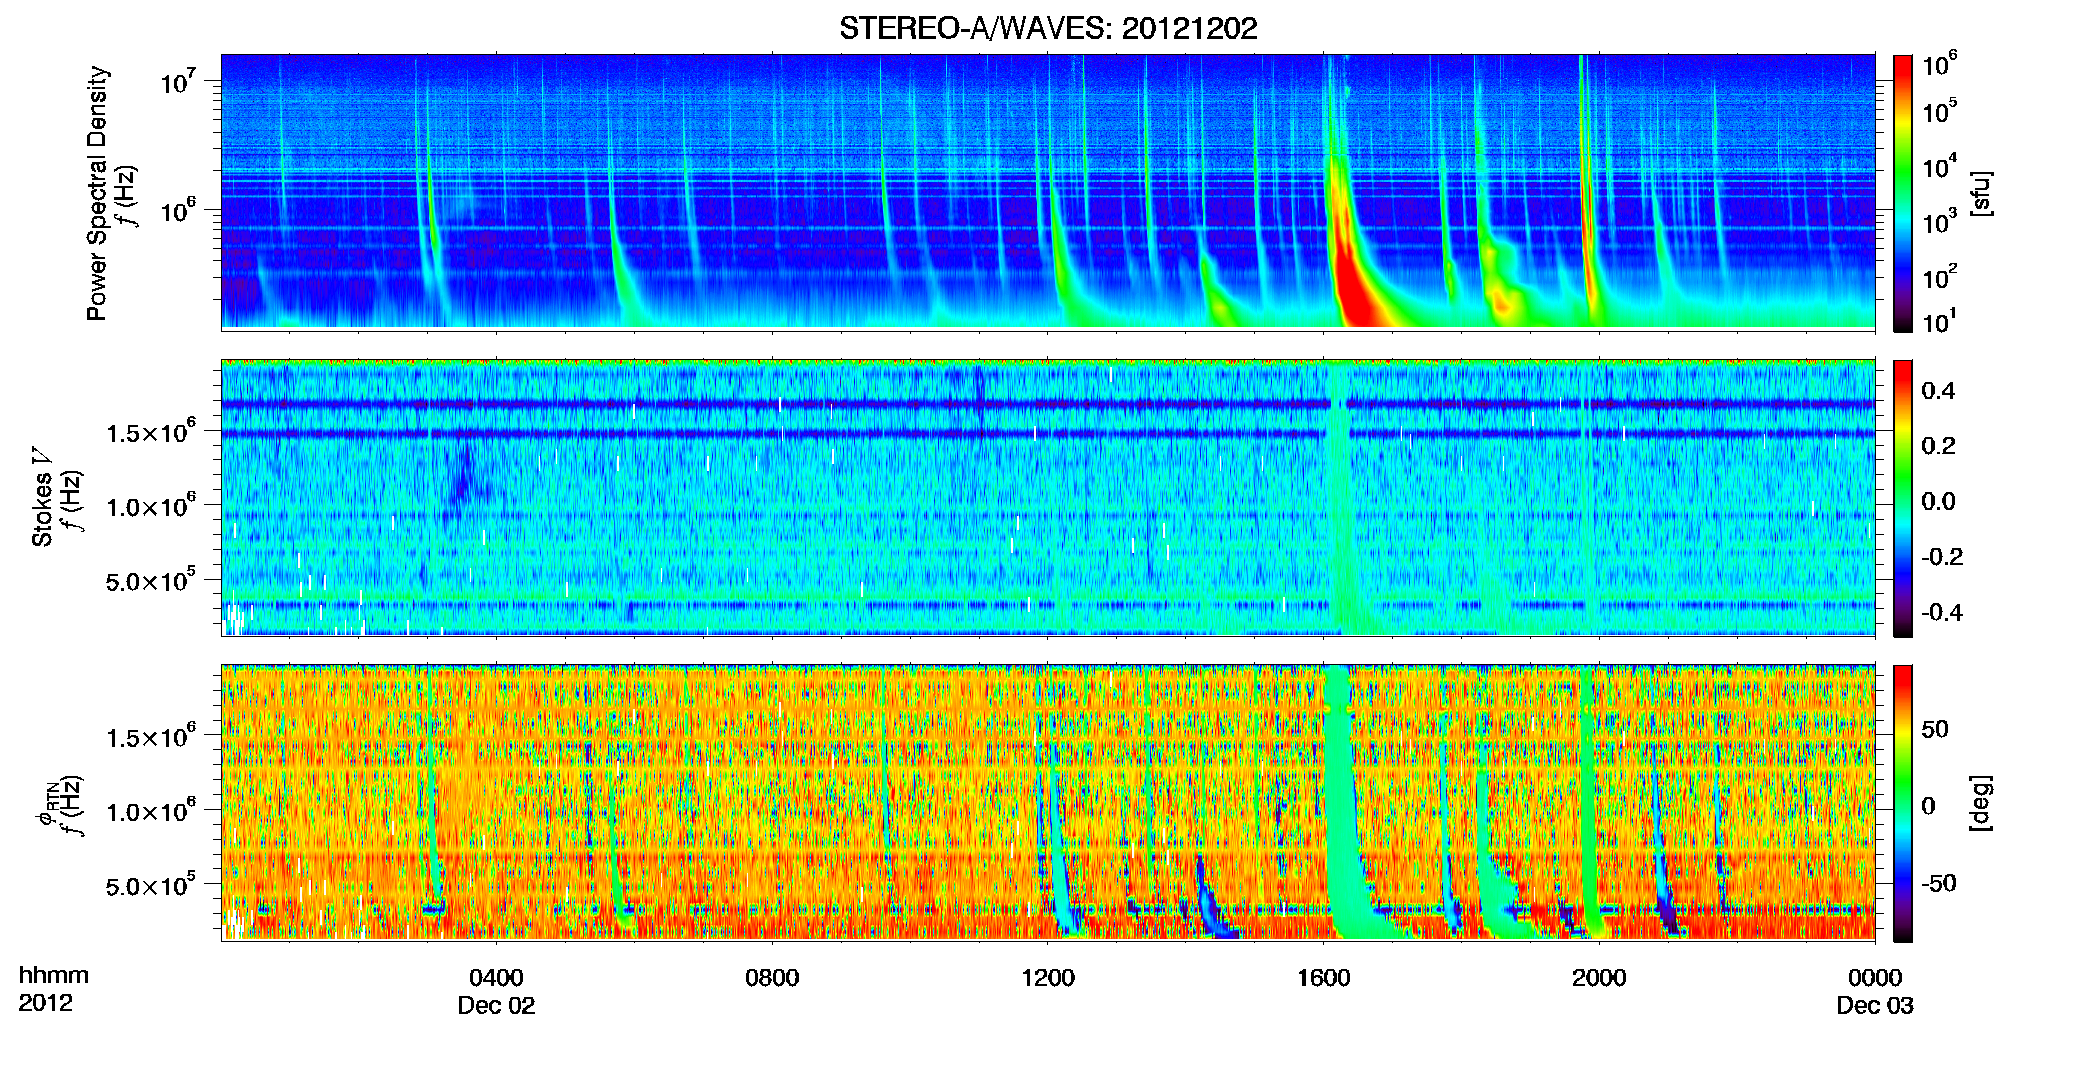
Task: Click inside the Power Spectral Density spectrogram panel
Action: pos(1048,191)
